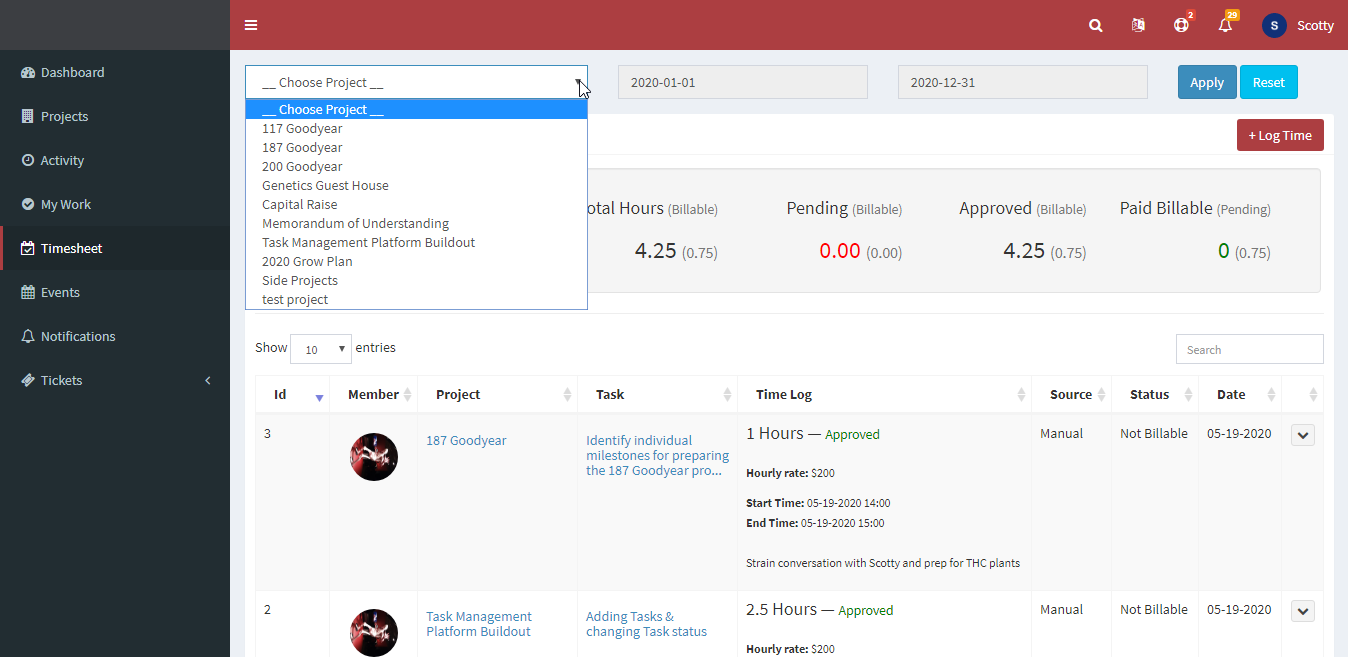Open the search magnifier icon in header
The image size is (1348, 657).
1096,25
